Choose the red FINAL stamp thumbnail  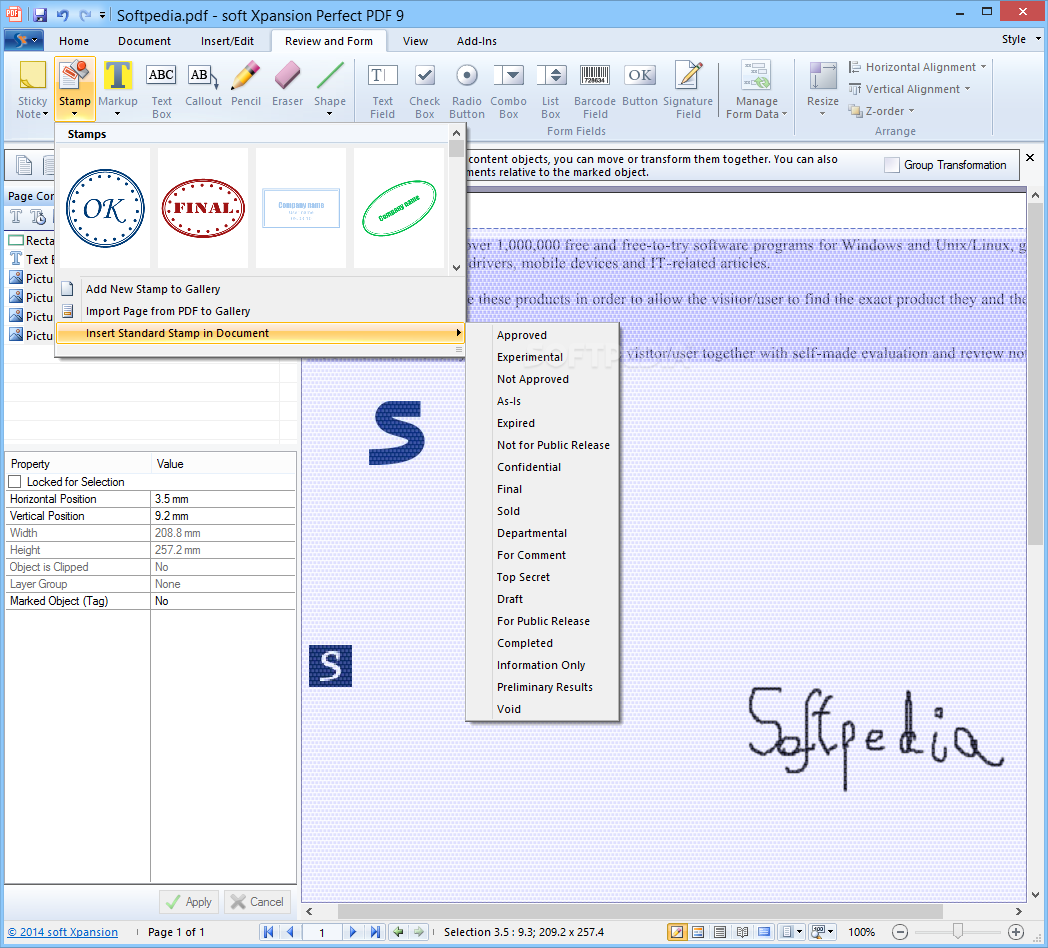tap(203, 209)
